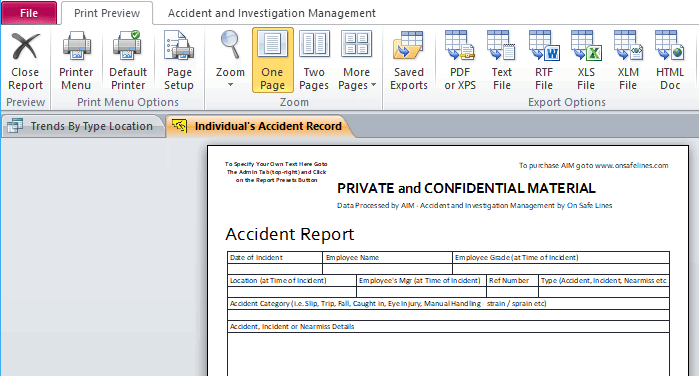Click the Zoom magnifier icon
Viewport: 699px width, 376px height.
(x=230, y=45)
